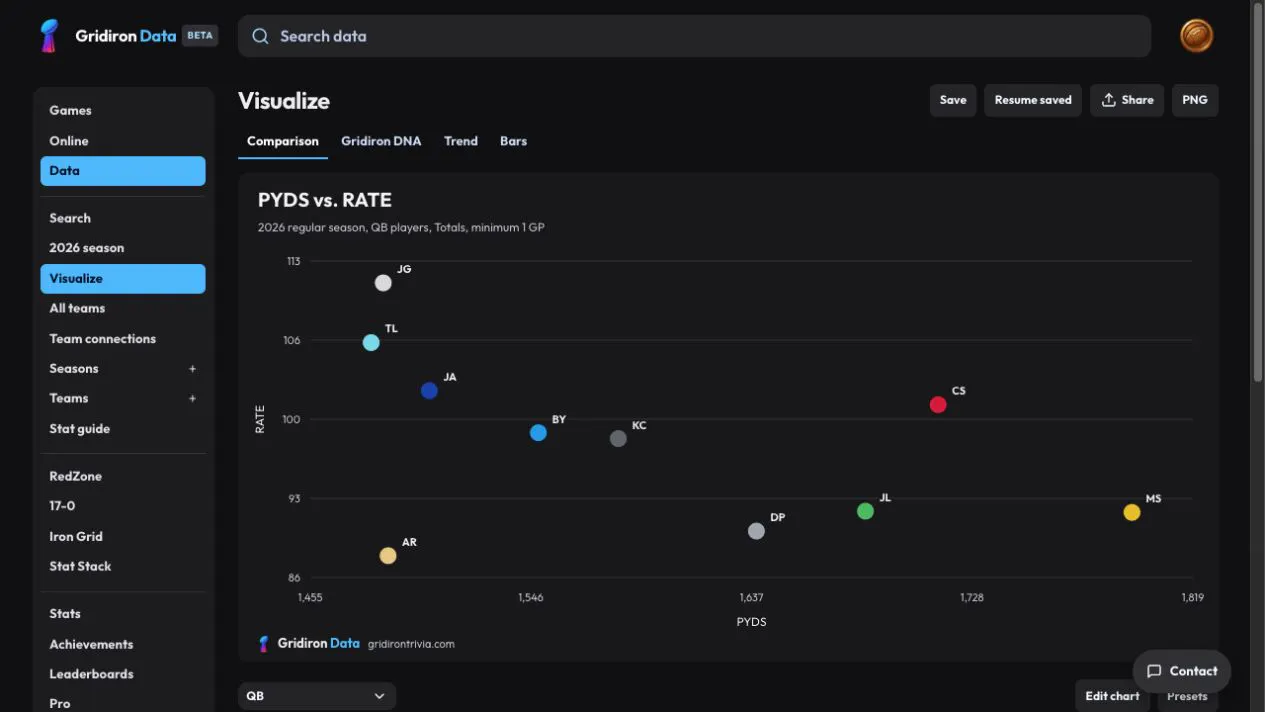Click the page vertical scrollbar
Screen dimensions: 1265x712
click(1258, 190)
